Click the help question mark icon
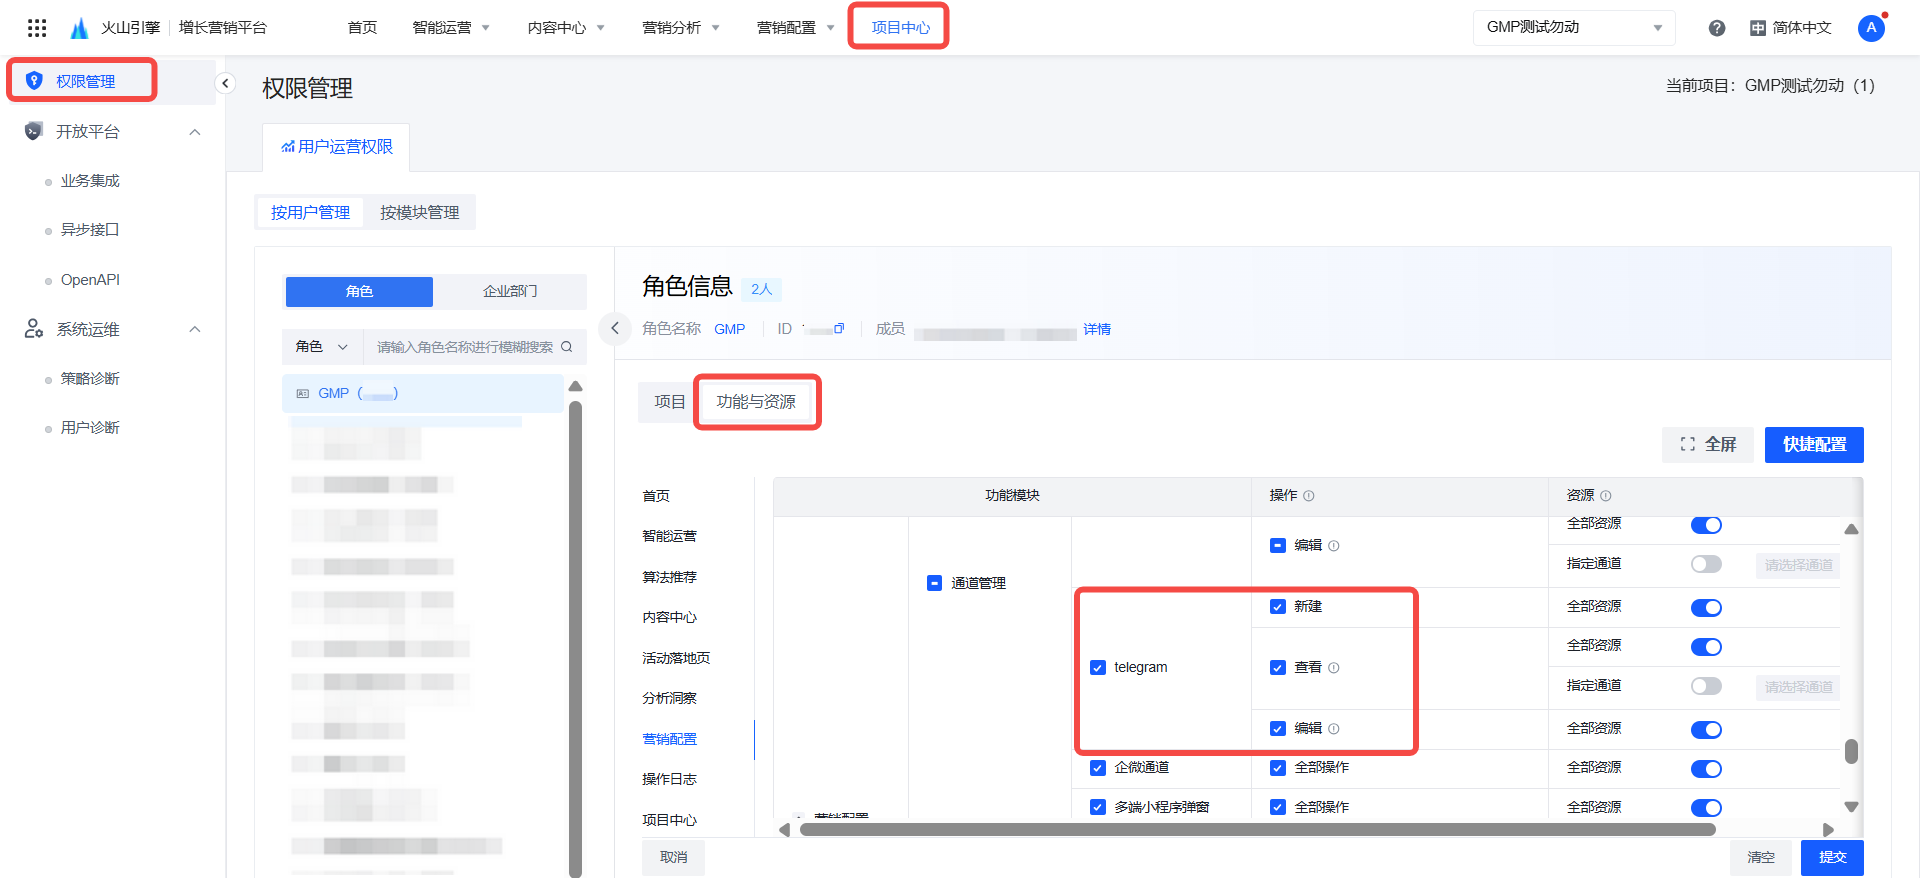This screenshot has height=878, width=1920. 1716,28
